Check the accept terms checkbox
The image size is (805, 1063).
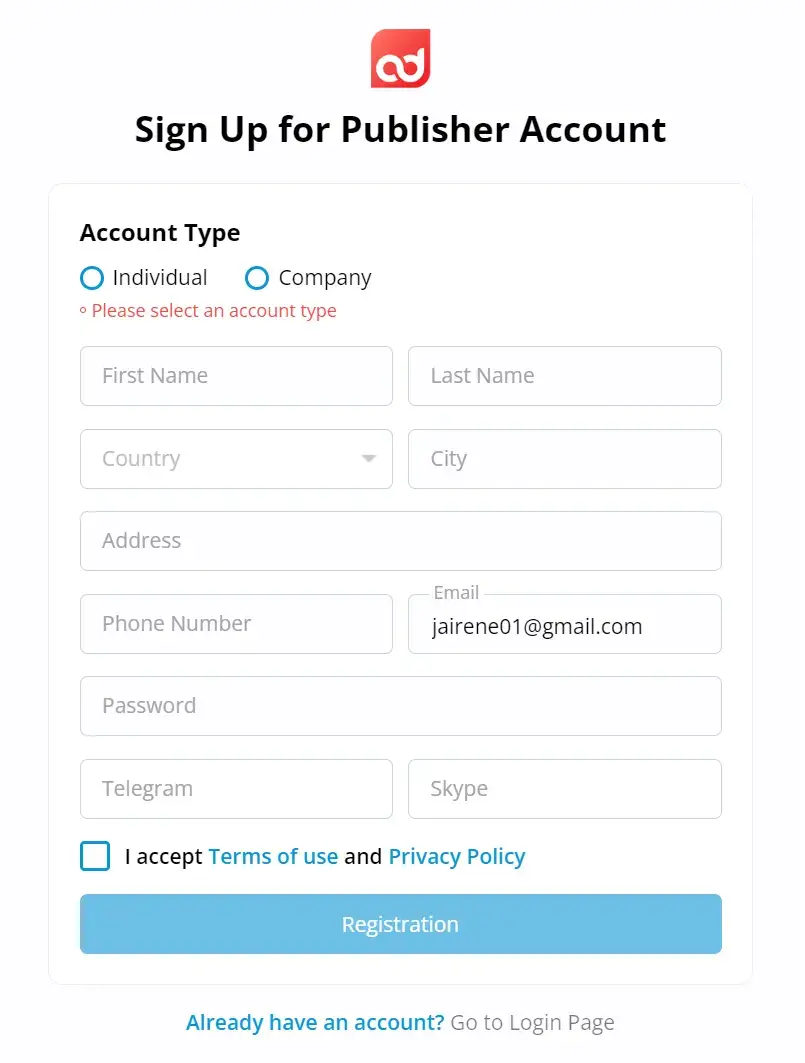point(95,856)
